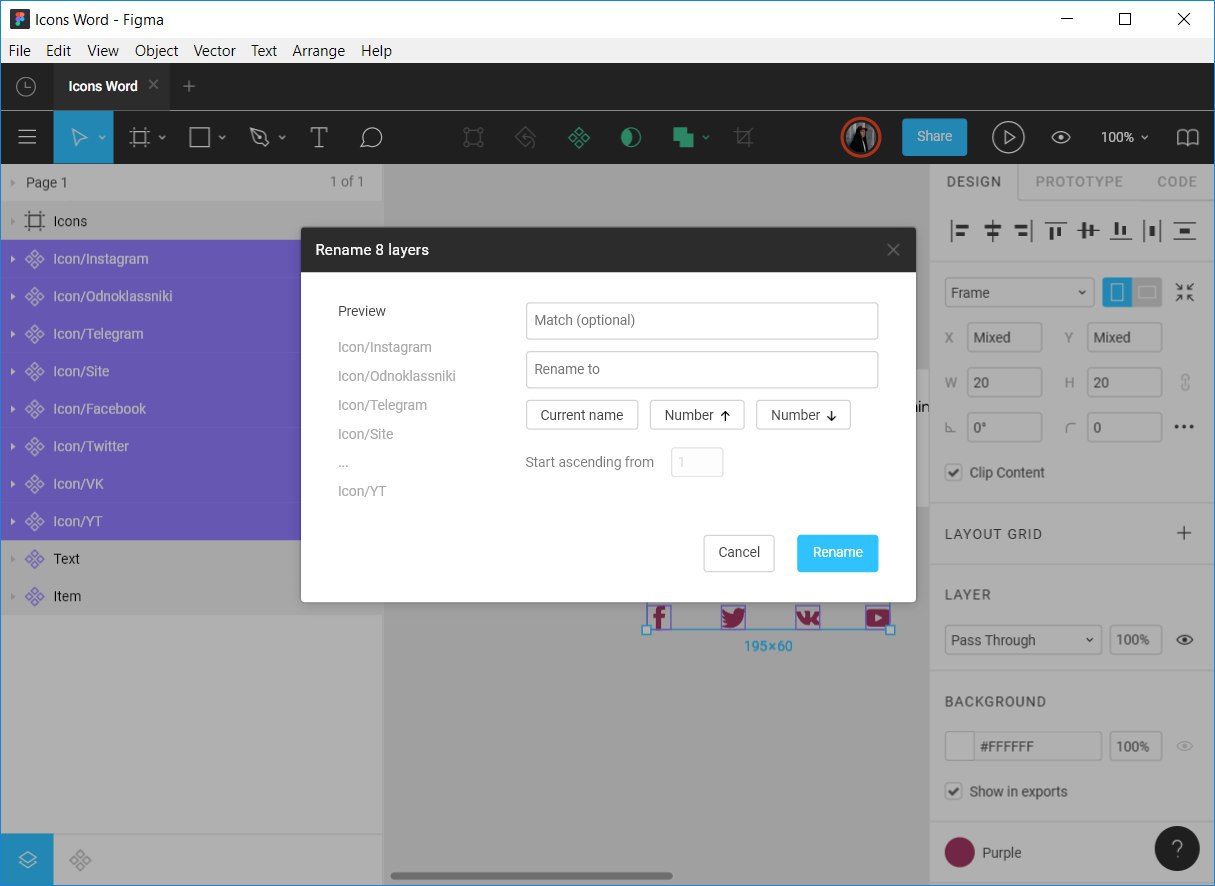
Task: Open the Move tool options arrow
Action: [102, 138]
